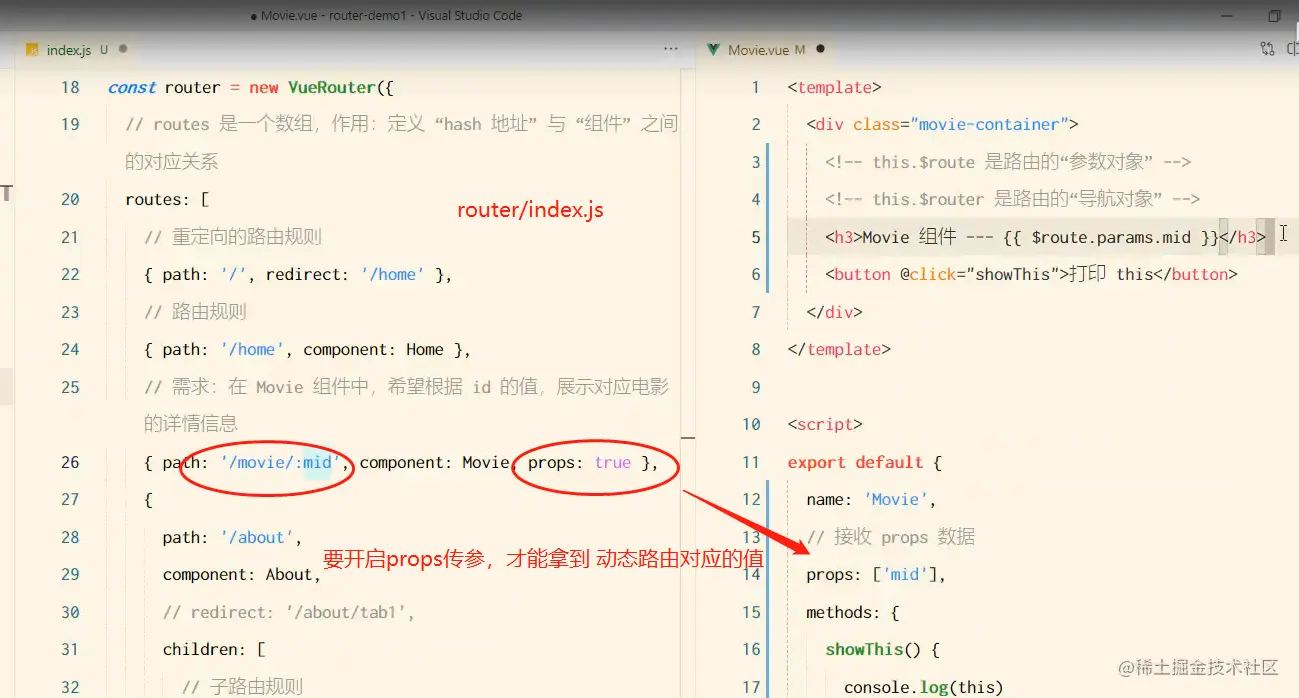Image resolution: width=1299 pixels, height=698 pixels.
Task: Click line number 5 in Movie.vue gutter
Action: [x=756, y=237]
